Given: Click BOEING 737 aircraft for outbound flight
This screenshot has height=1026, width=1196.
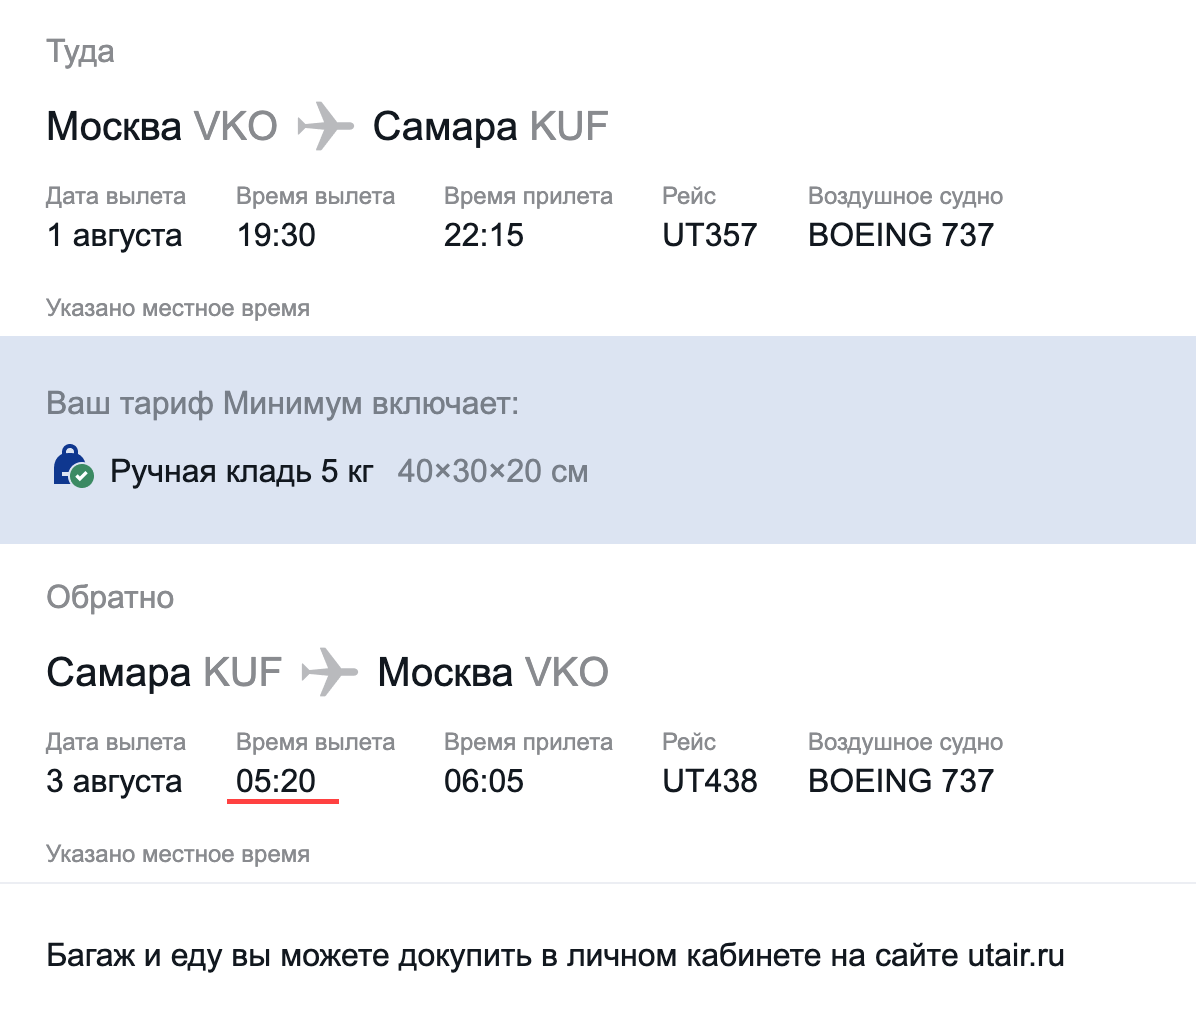Looking at the screenshot, I should (x=901, y=235).
